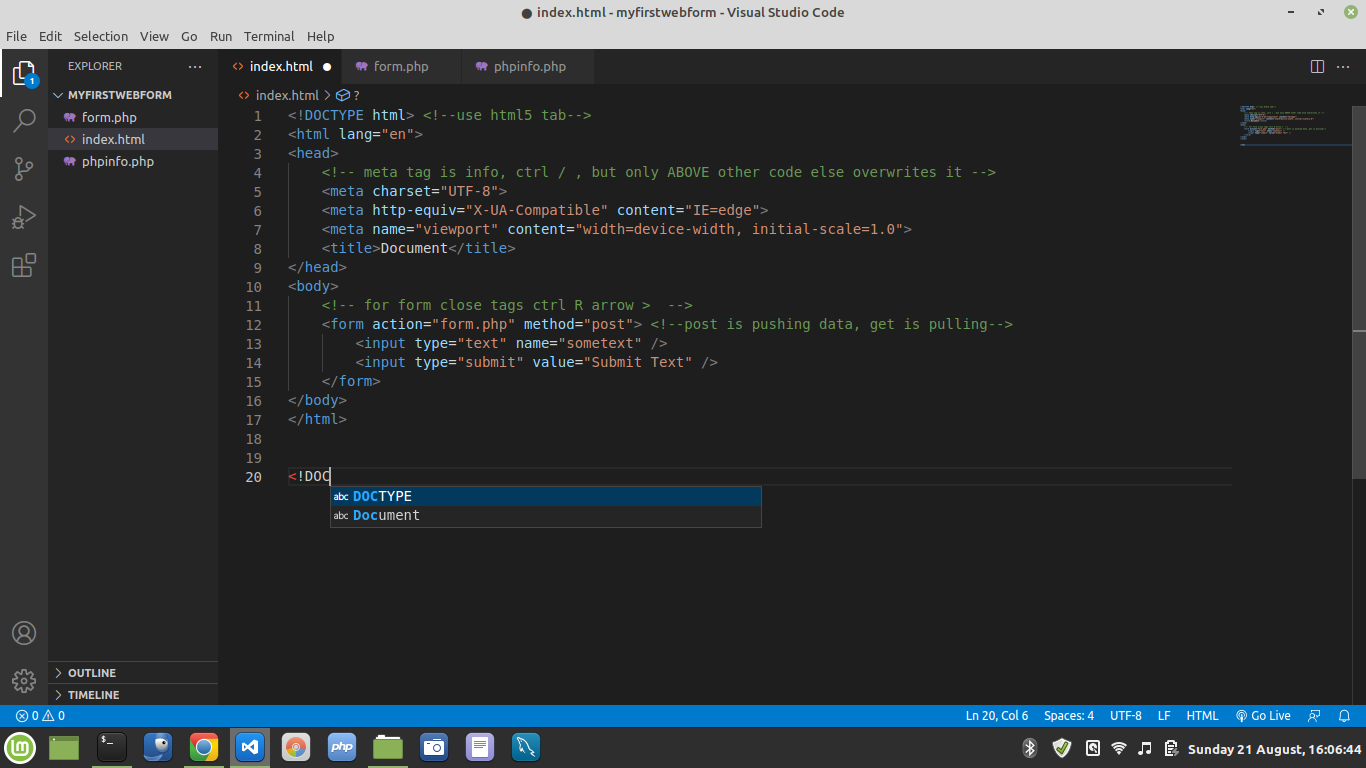This screenshot has width=1366, height=768.
Task: Click the Split Editor Right icon
Action: tap(1317, 67)
